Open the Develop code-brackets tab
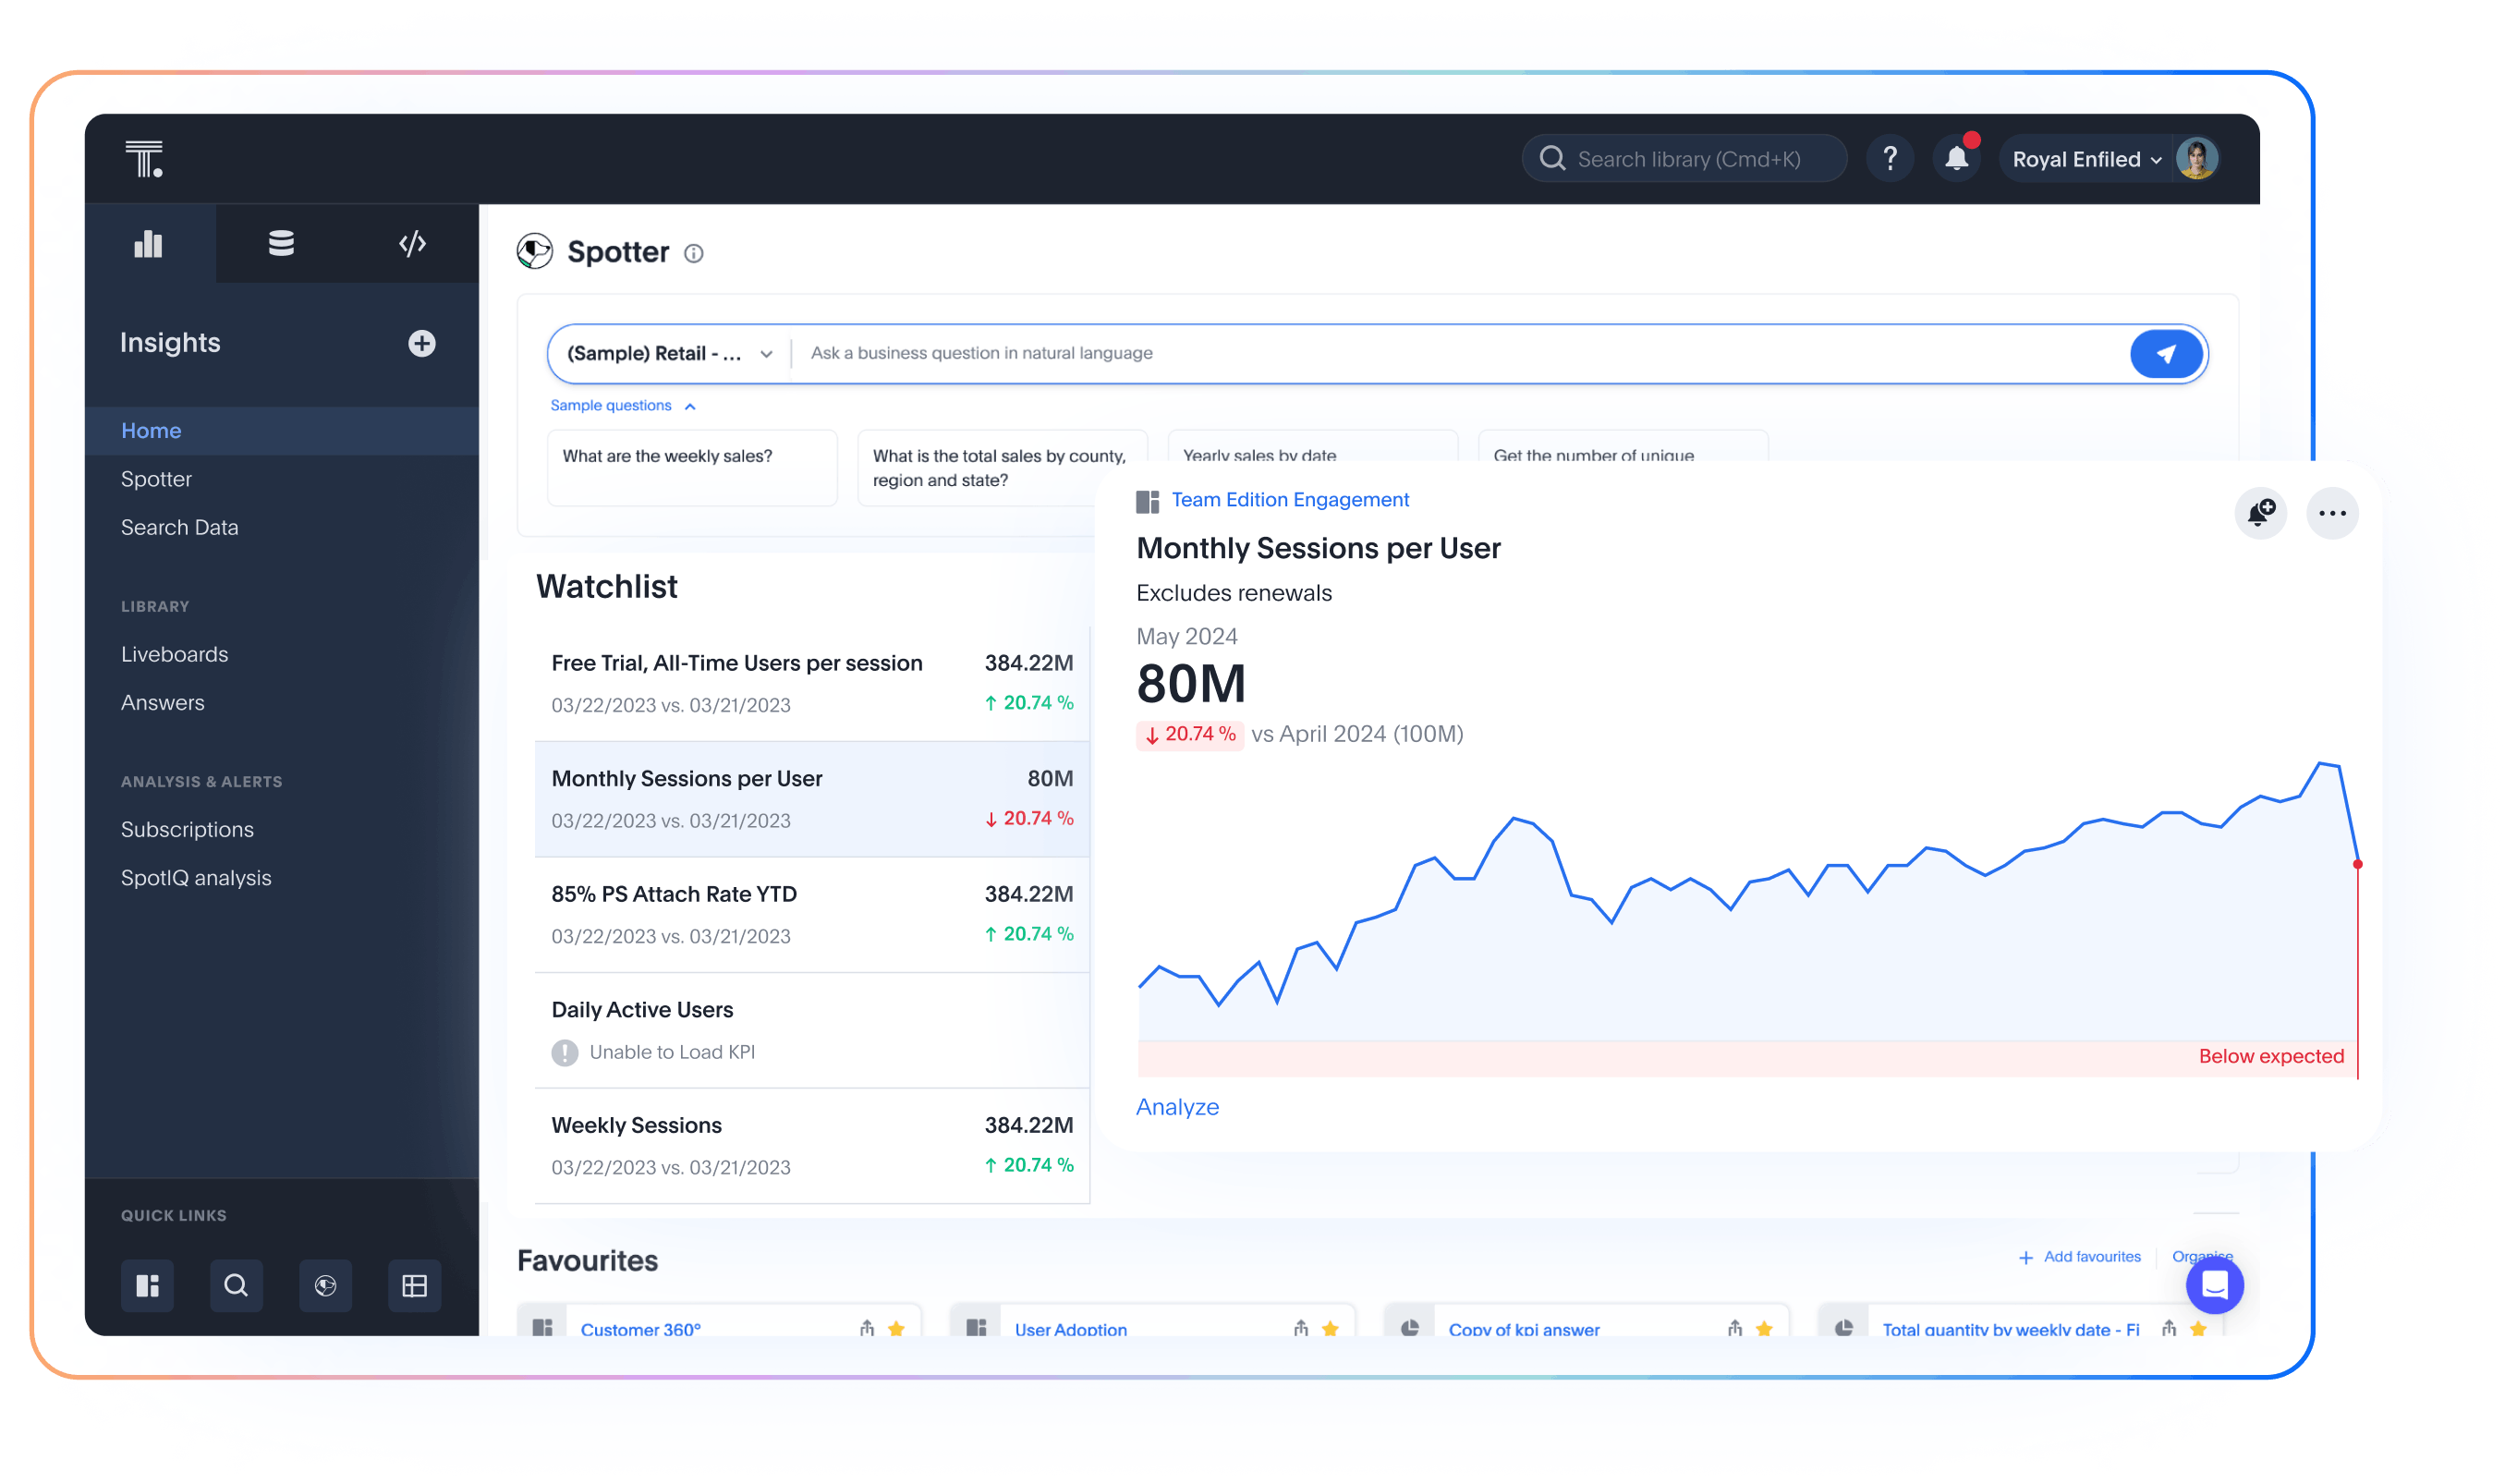The height and width of the screenshot is (1484, 2505). point(412,243)
